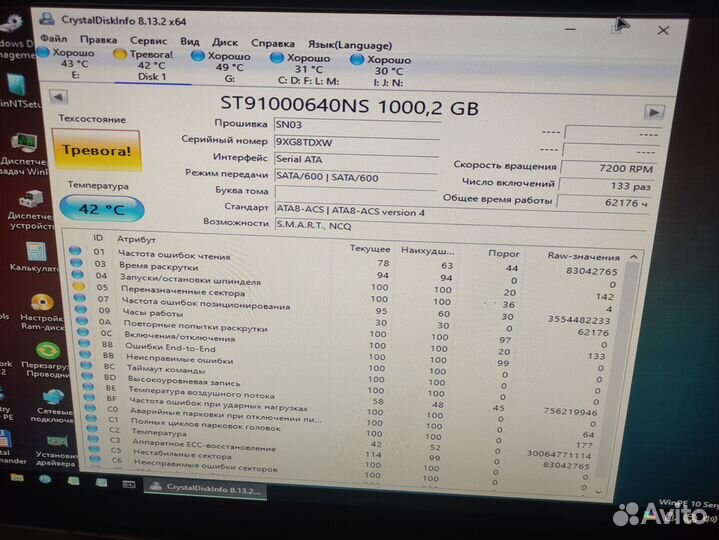The image size is (719, 540).
Task: Click the Порог column header
Action: point(503,253)
